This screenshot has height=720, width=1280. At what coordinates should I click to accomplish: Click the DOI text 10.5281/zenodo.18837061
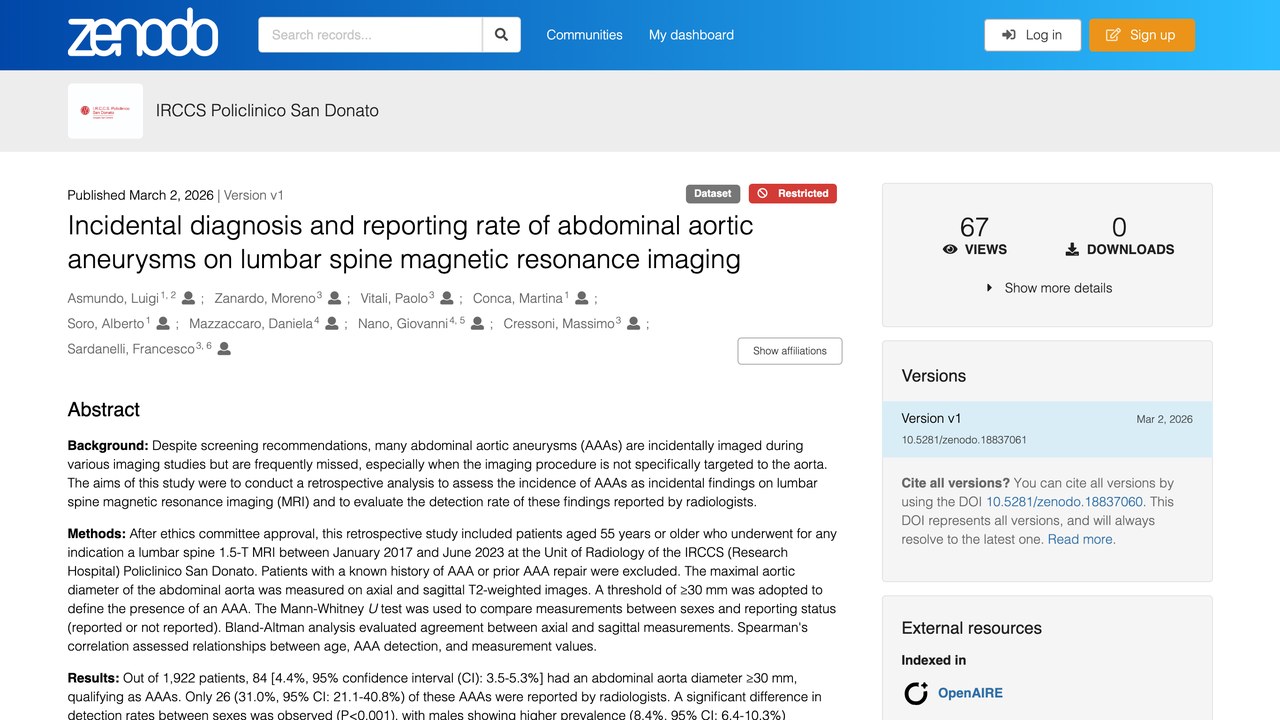pos(964,440)
